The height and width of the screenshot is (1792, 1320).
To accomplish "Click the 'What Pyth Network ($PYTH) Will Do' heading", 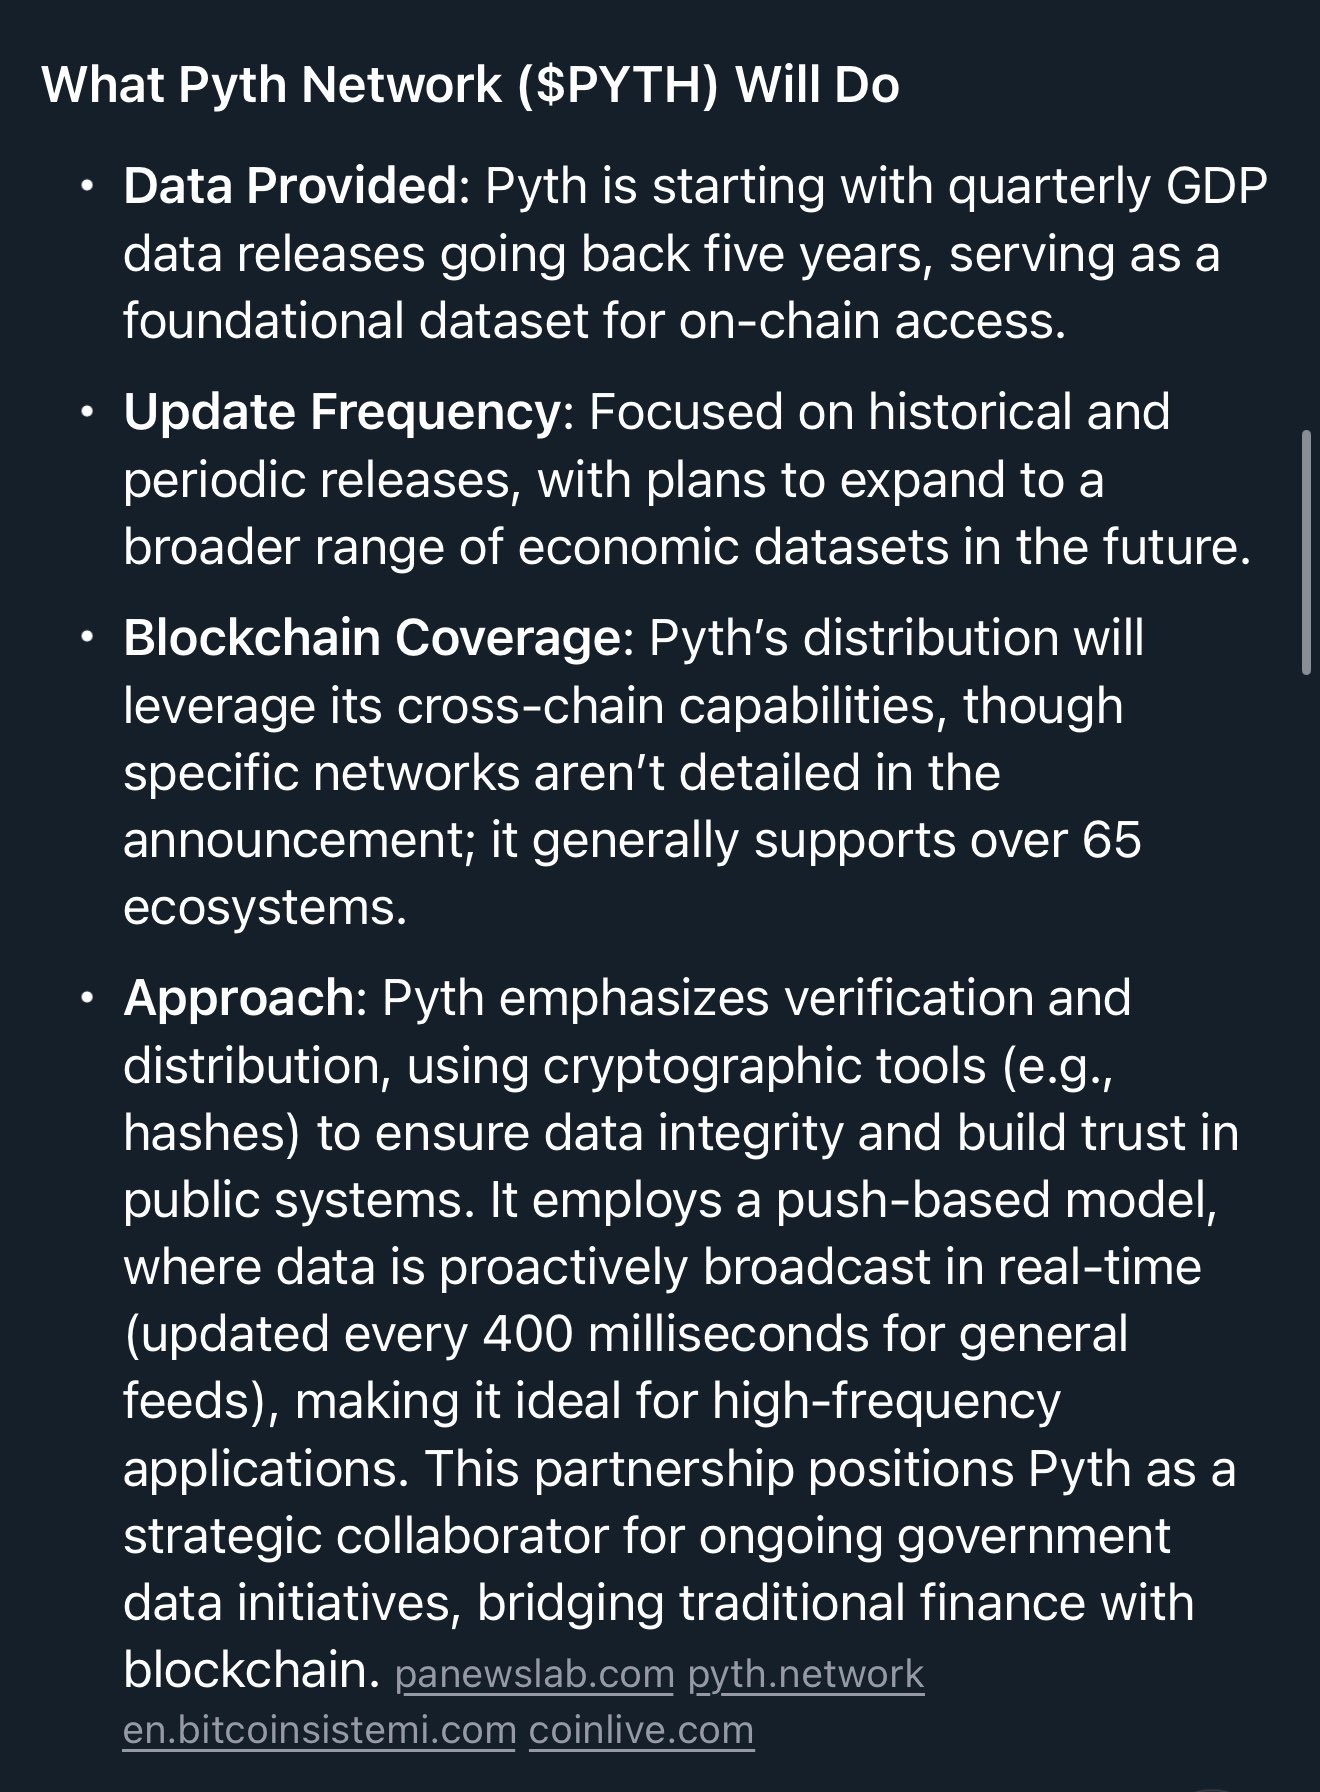I will pos(471,85).
